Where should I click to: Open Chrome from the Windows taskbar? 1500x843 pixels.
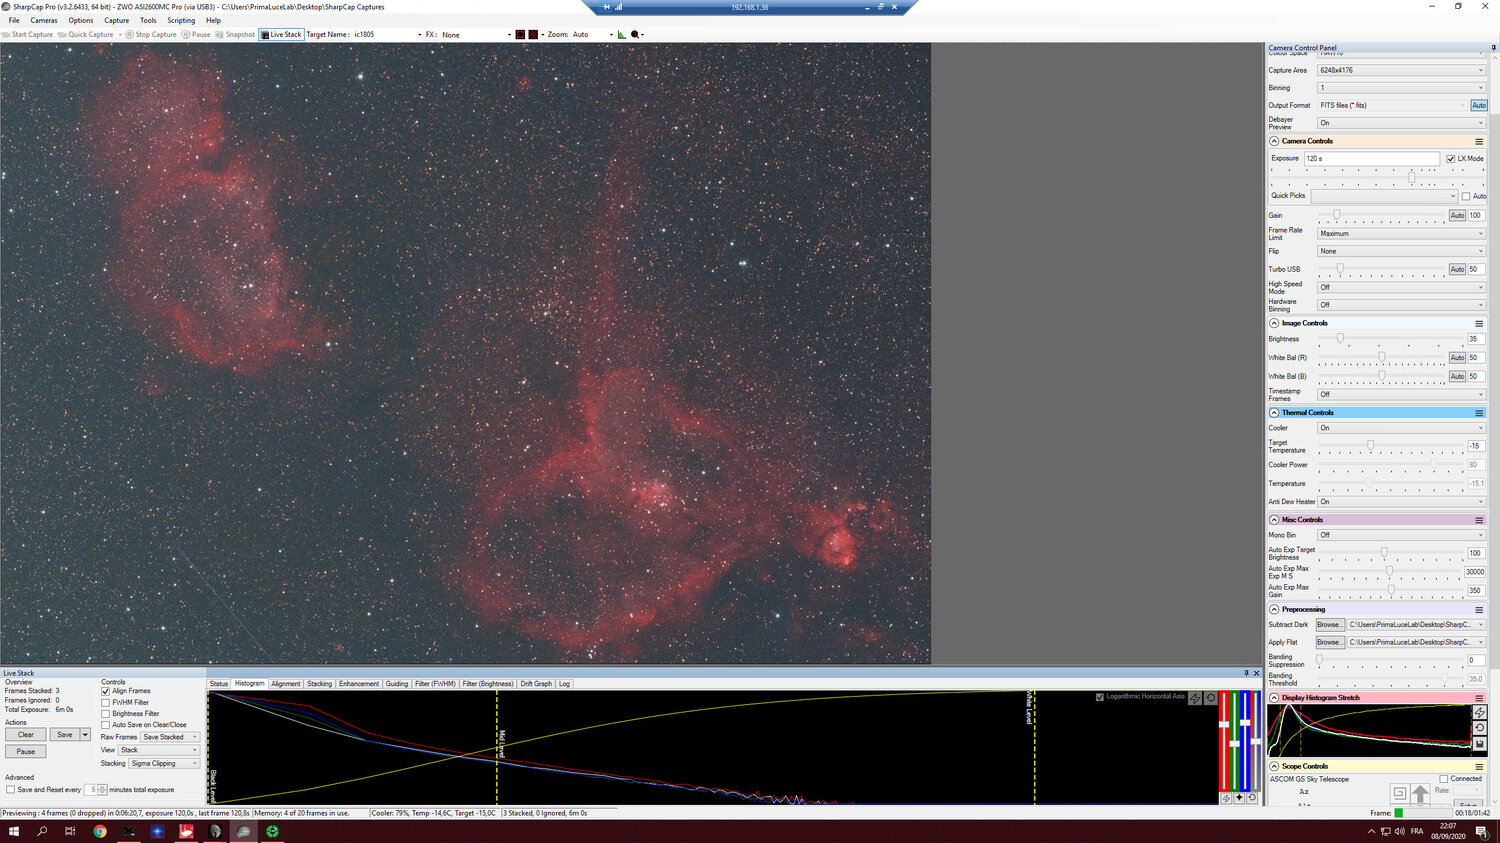[100, 831]
